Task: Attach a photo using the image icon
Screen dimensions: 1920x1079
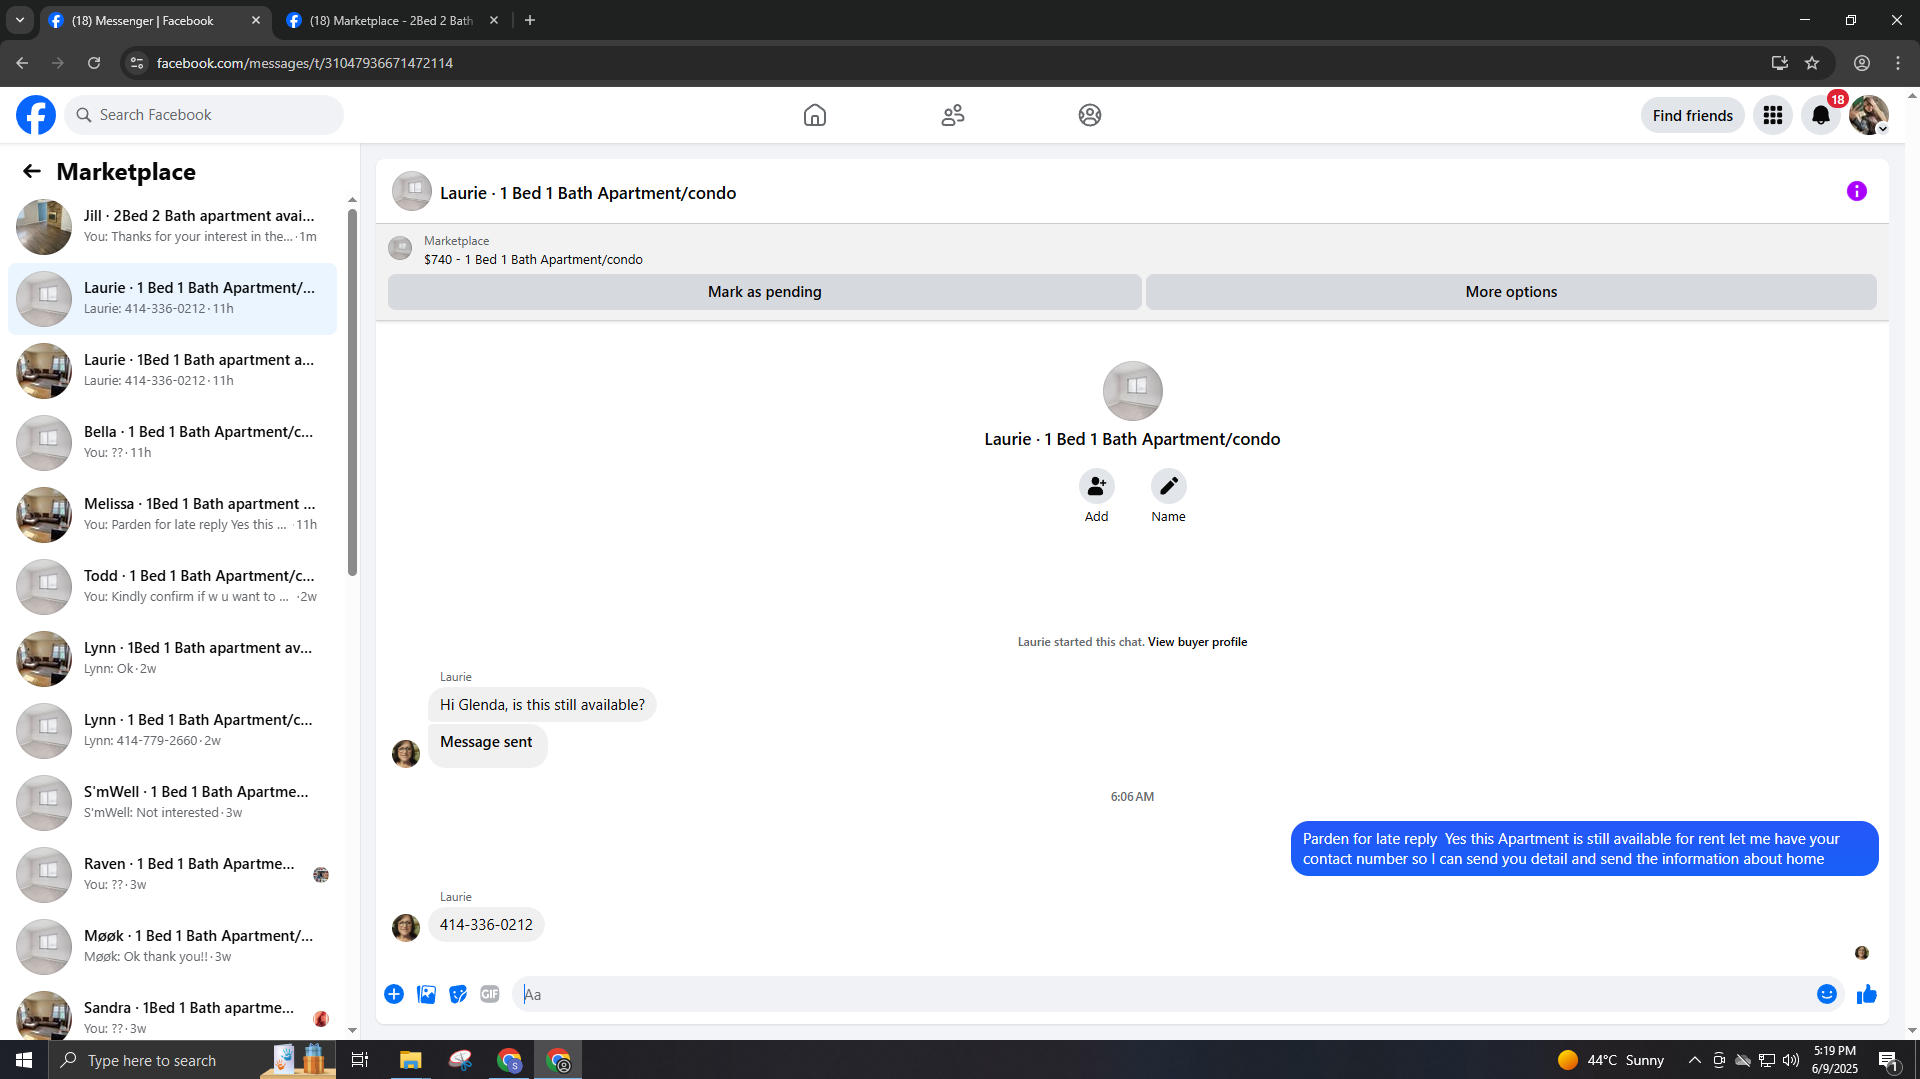Action: tap(426, 994)
